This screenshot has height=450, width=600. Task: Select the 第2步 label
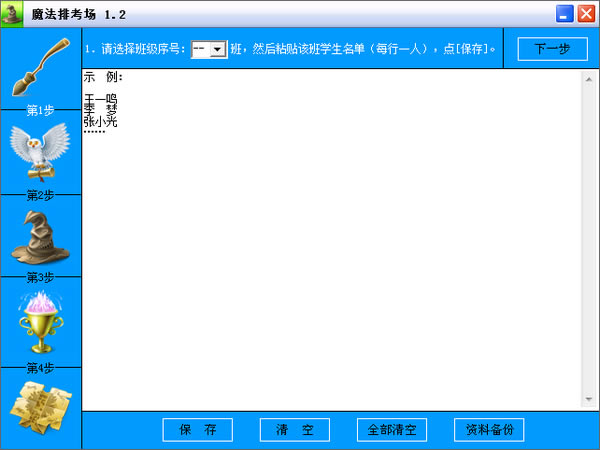tap(40, 194)
